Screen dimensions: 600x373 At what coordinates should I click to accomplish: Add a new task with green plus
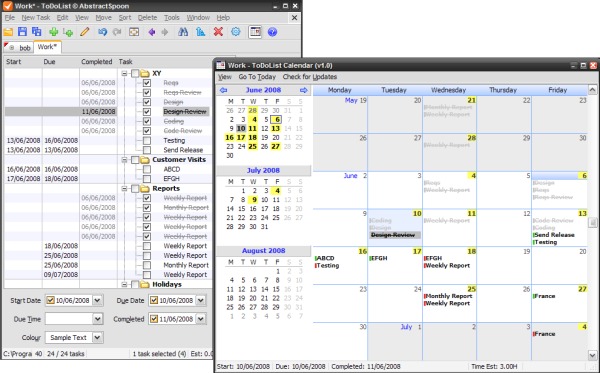pos(54,32)
